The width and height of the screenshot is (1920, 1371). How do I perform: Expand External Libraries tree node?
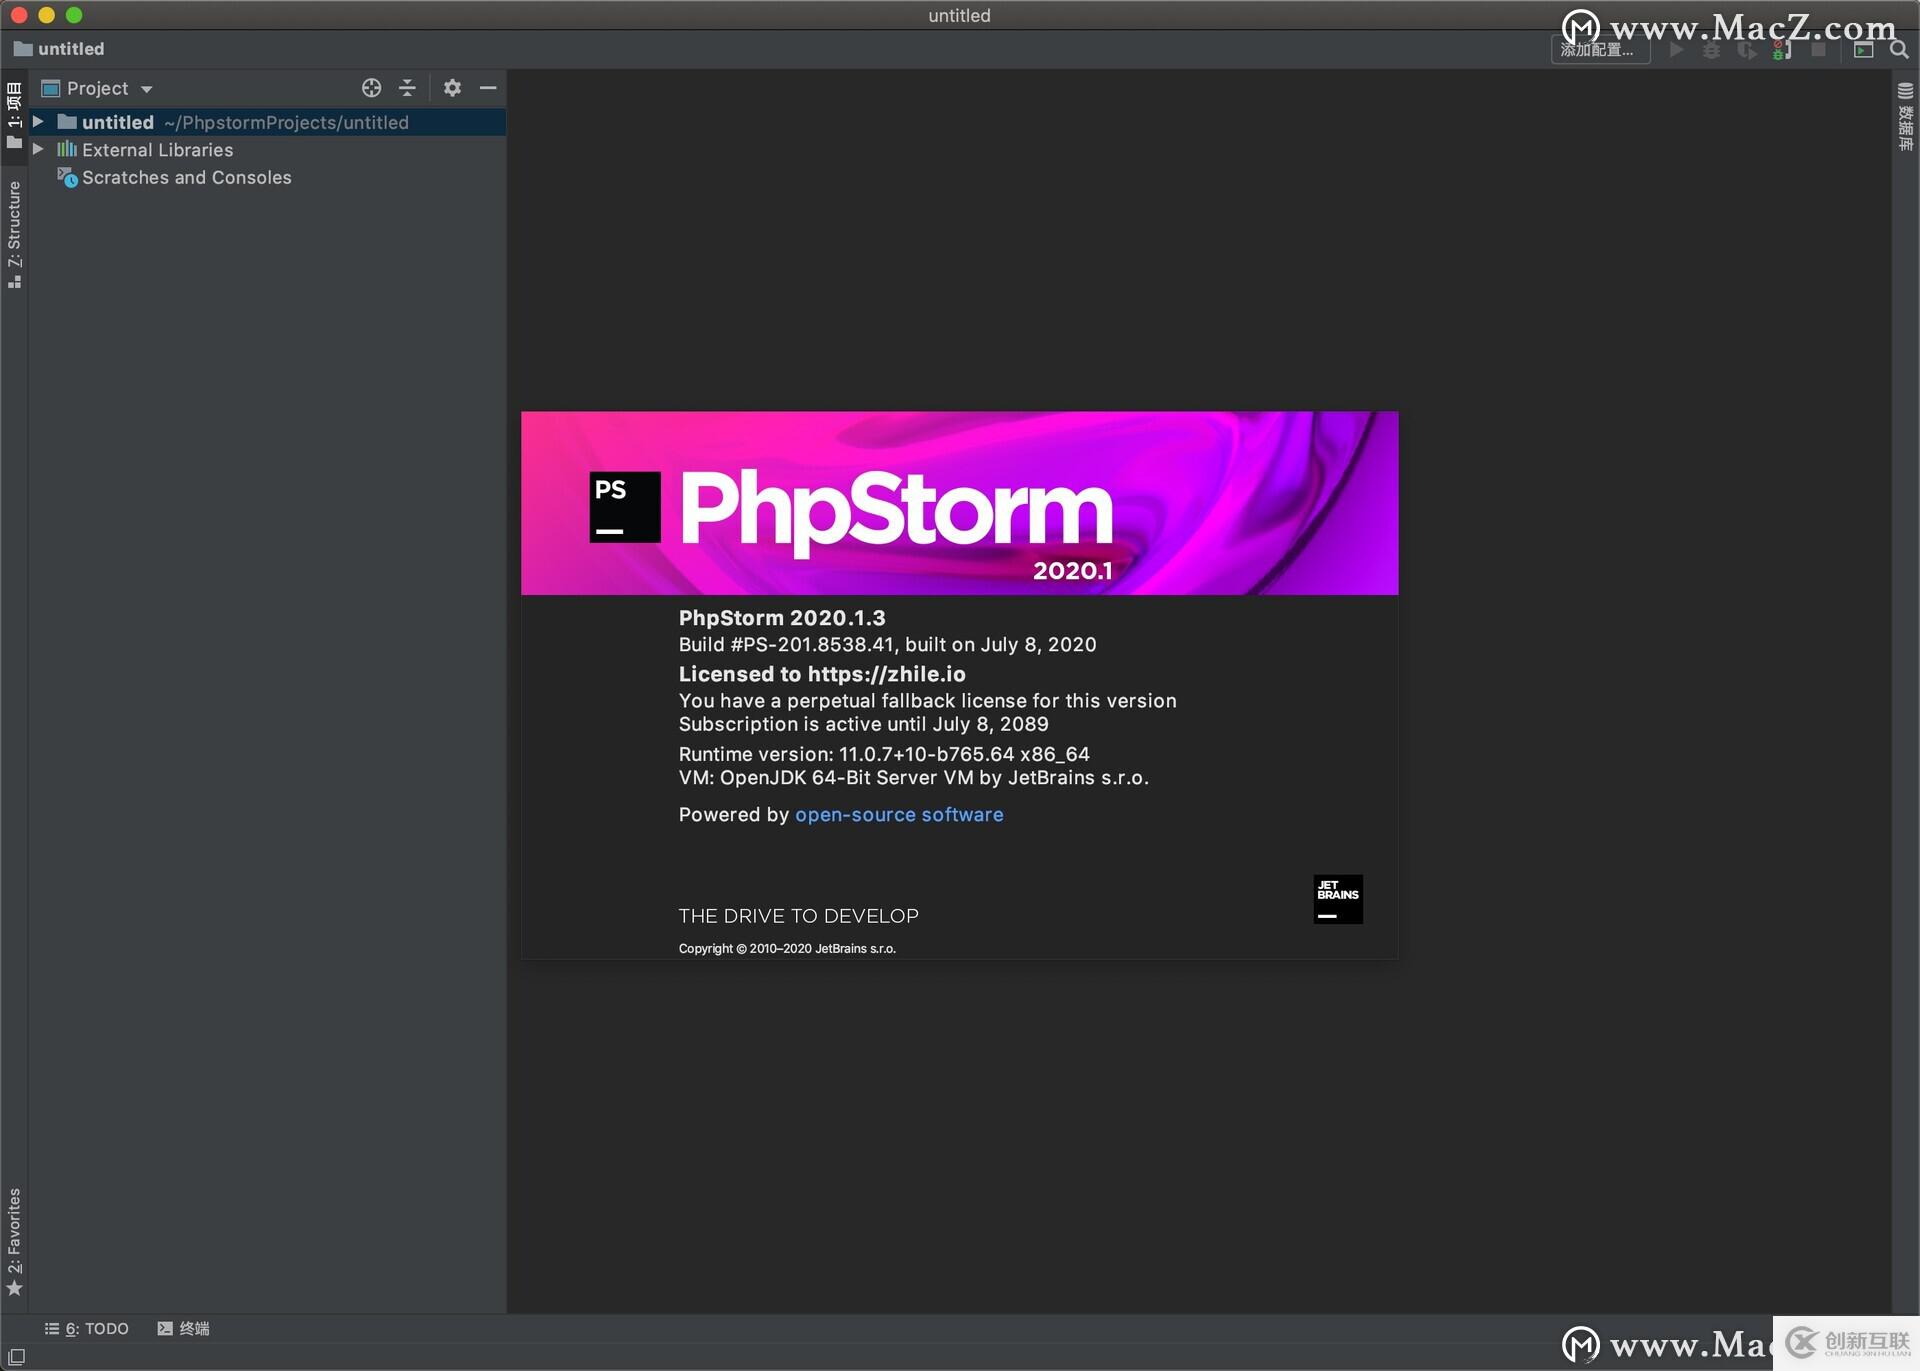(38, 149)
